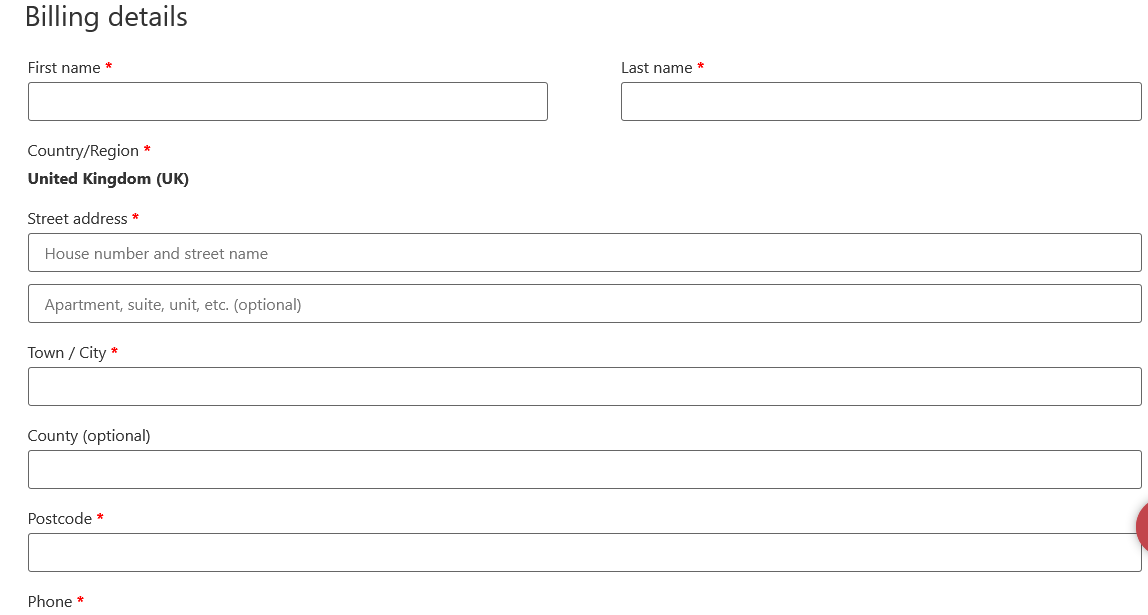Click the Town / City label
Screen dimensions: 1148x615
click(x=67, y=353)
